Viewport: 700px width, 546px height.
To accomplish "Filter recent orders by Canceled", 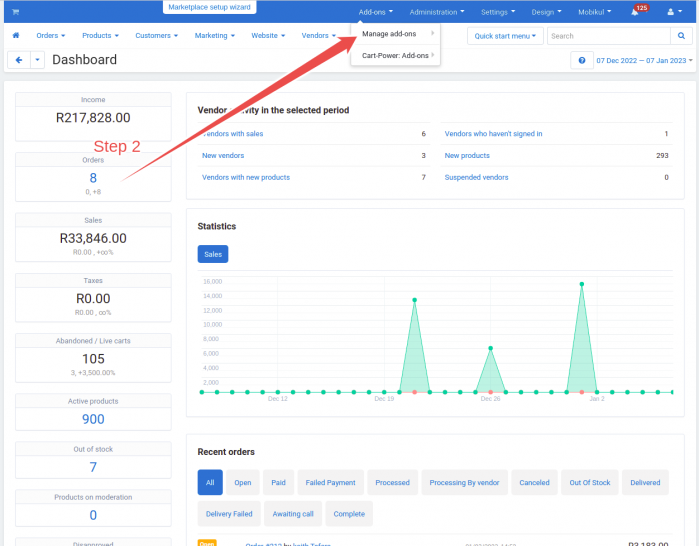I will coord(534,482).
